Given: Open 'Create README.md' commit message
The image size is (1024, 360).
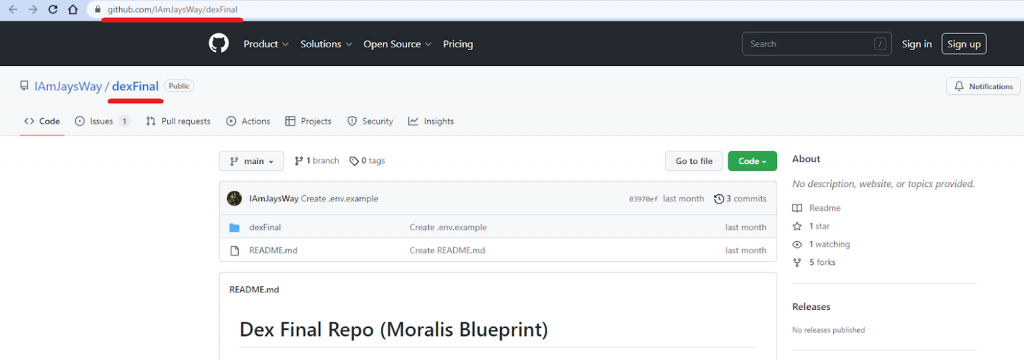Looking at the screenshot, I should pyautogui.click(x=447, y=250).
